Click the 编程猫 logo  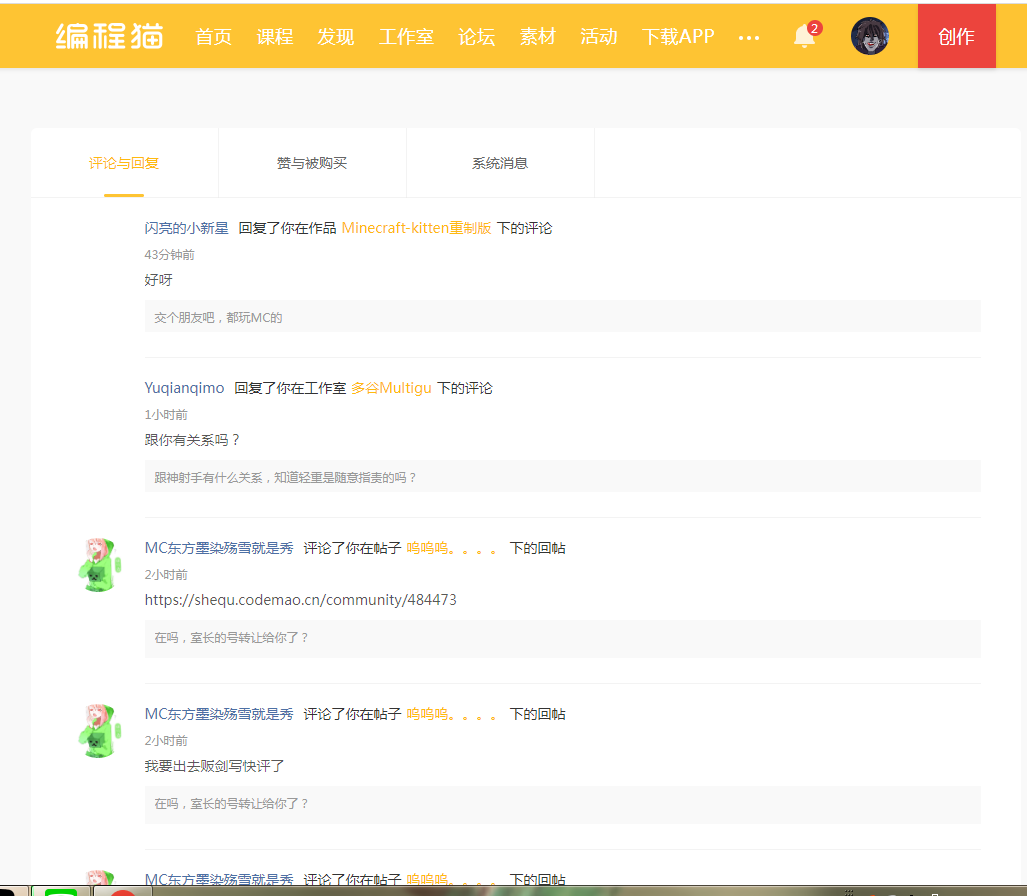(109, 36)
